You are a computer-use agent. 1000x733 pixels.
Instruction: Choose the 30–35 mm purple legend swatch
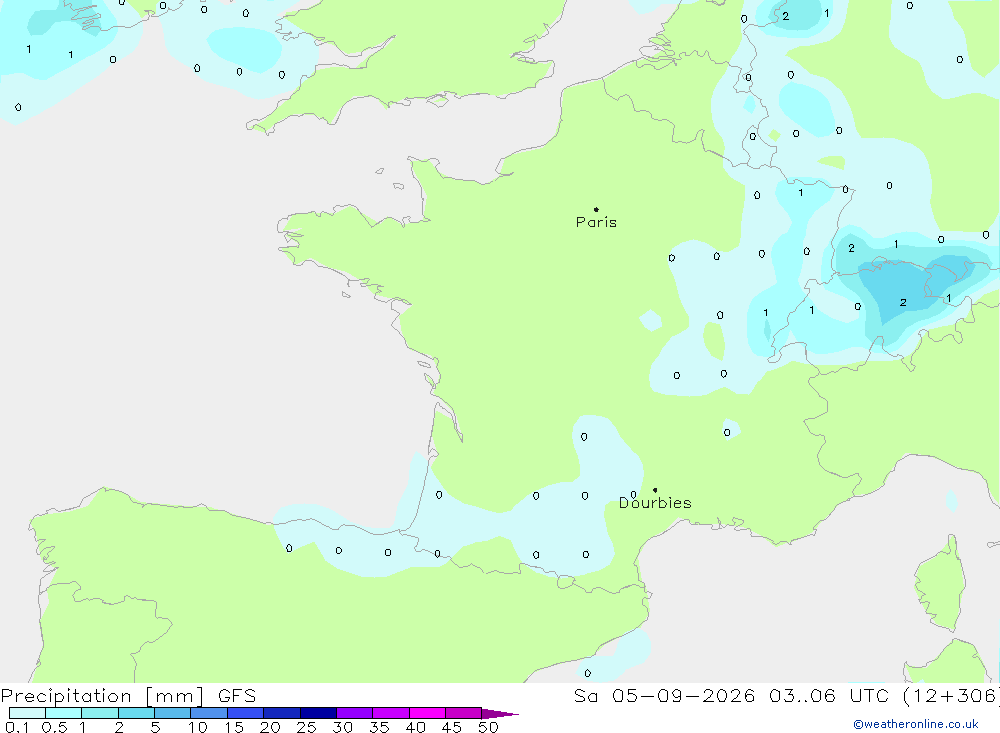(355, 713)
